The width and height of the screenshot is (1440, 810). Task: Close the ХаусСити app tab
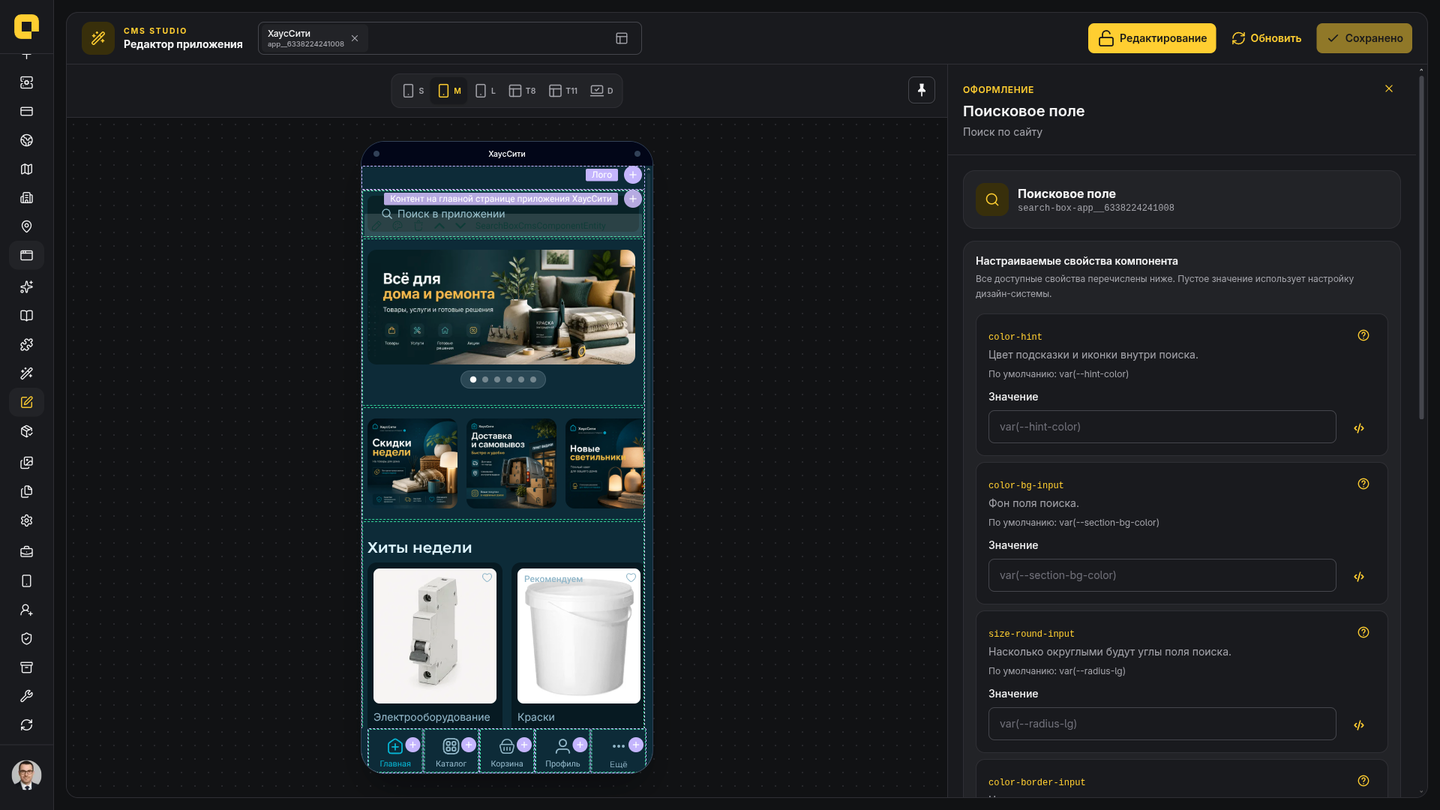[x=354, y=38]
